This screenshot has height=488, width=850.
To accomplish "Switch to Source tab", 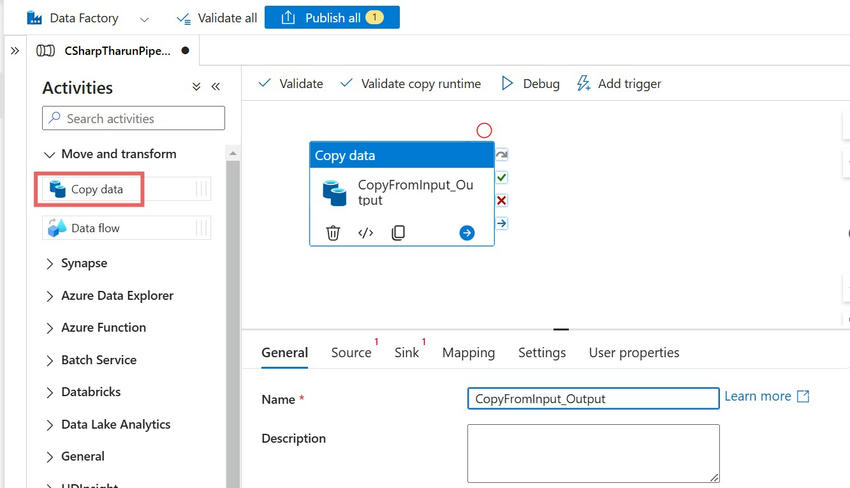I will tap(351, 352).
